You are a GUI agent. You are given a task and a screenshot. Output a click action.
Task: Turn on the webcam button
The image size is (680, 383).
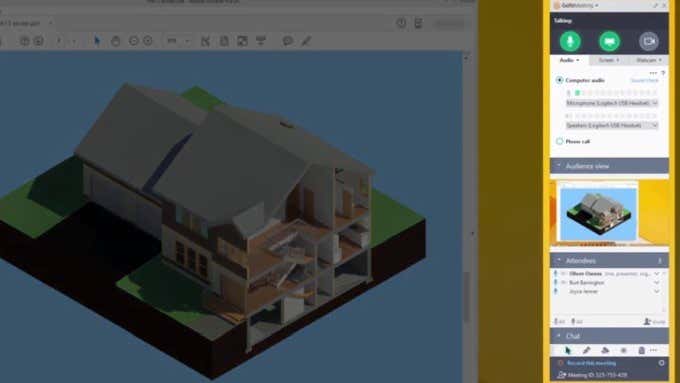tap(649, 41)
